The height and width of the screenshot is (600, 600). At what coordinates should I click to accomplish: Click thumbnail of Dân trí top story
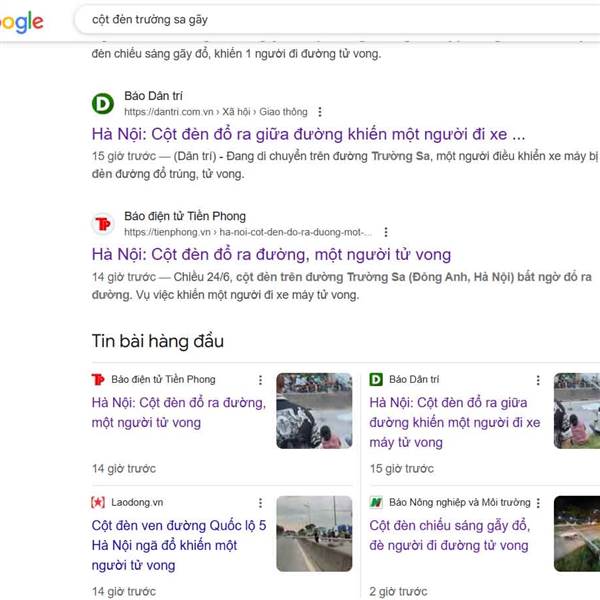(x=577, y=411)
